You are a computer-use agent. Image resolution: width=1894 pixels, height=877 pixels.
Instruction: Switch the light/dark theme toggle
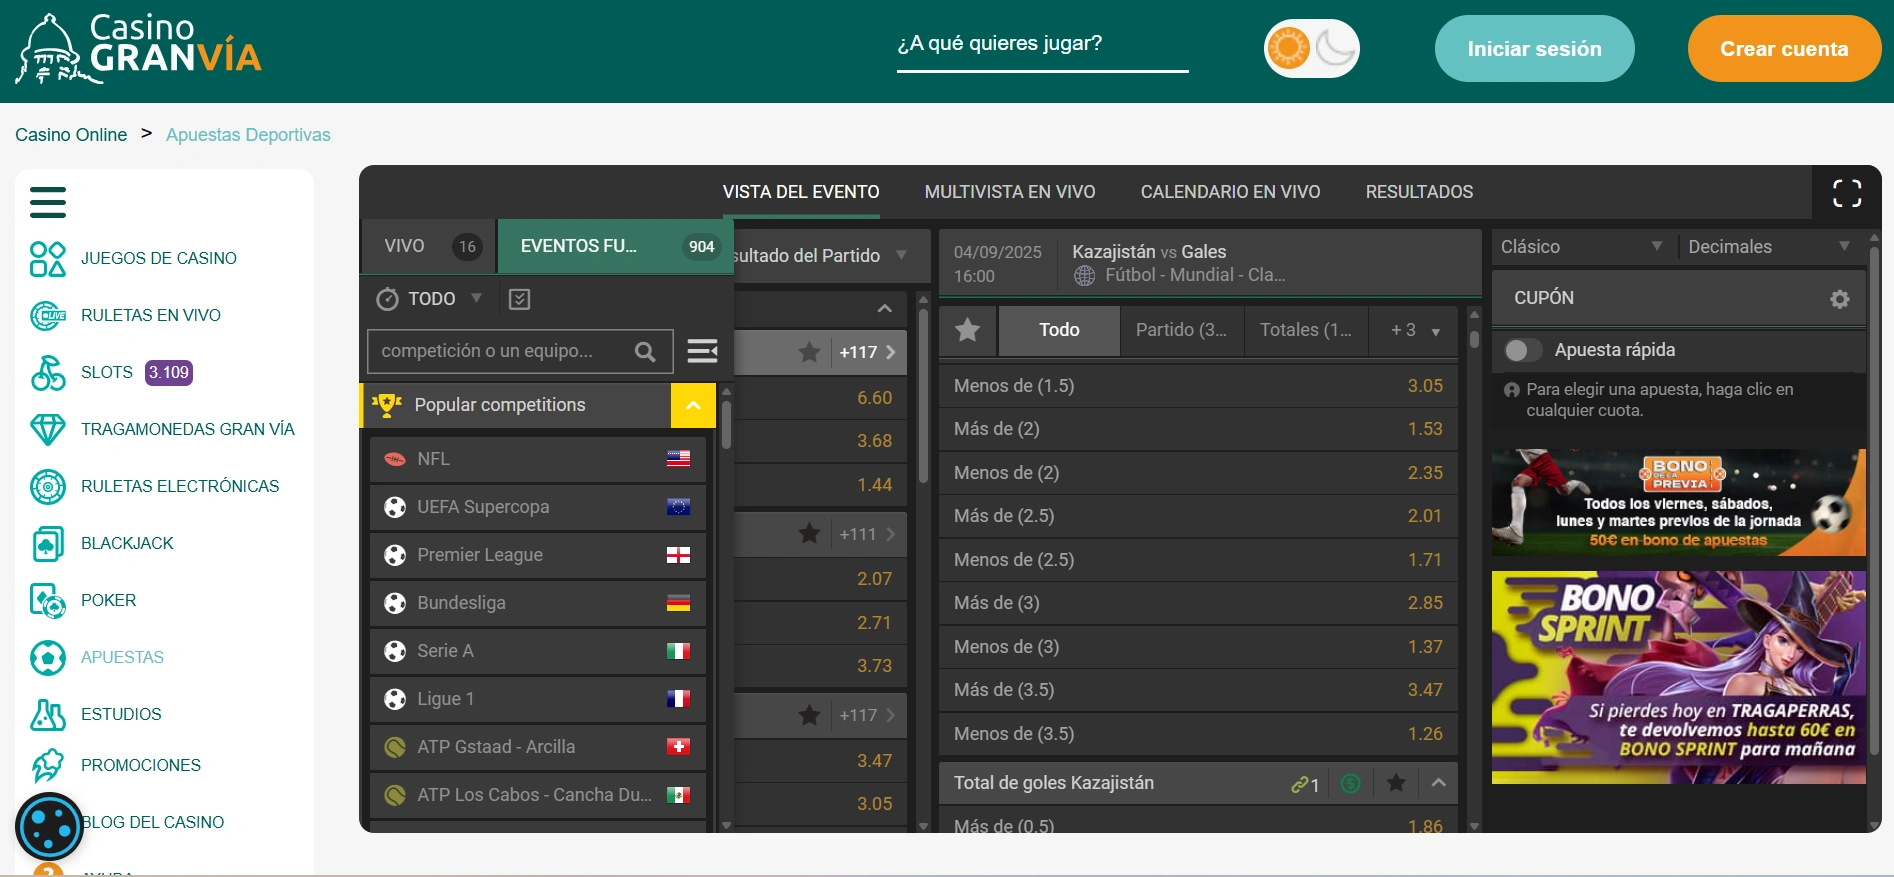coord(1311,48)
